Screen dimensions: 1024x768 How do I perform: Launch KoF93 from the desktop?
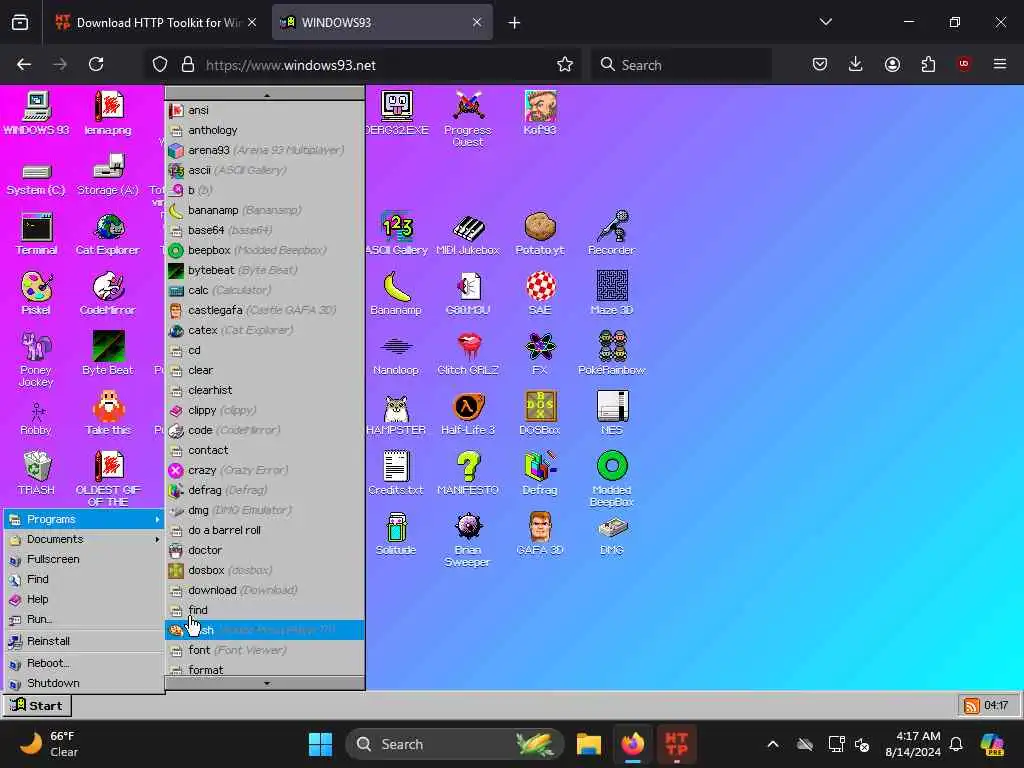pos(540,113)
